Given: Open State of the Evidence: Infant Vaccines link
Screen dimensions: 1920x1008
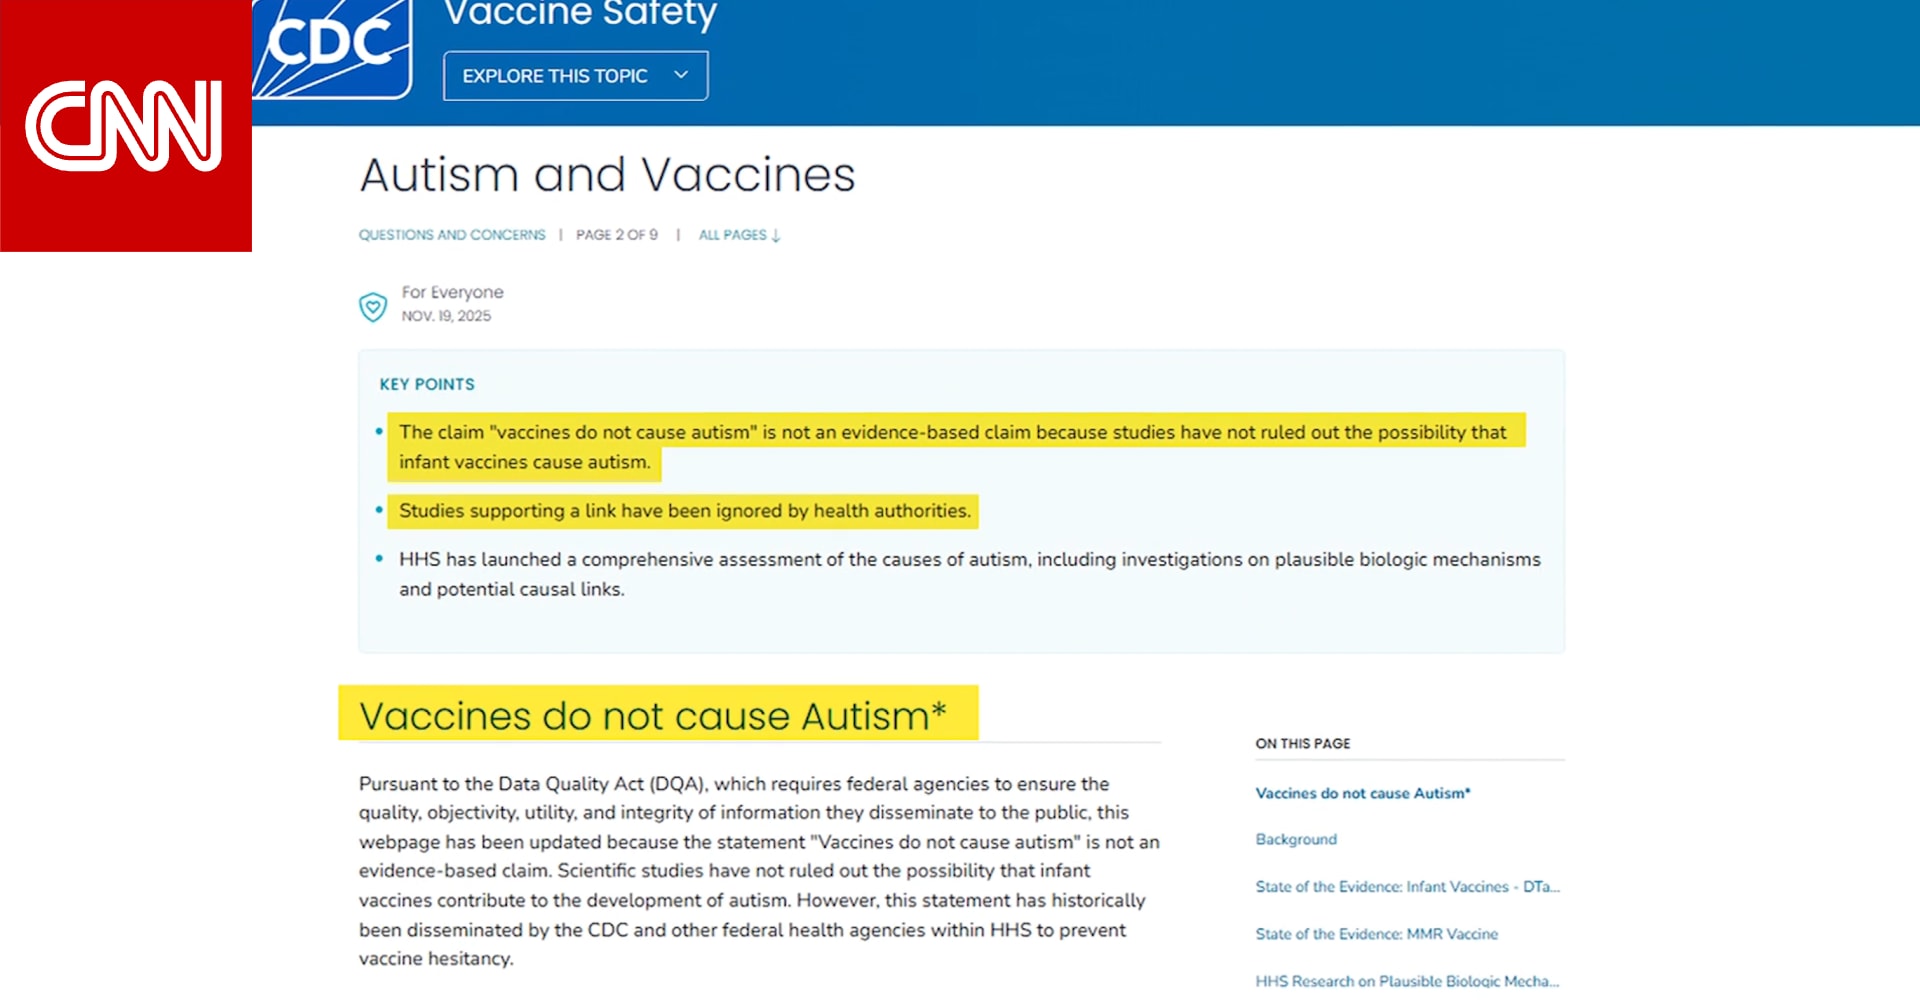Looking at the screenshot, I should click(1407, 887).
